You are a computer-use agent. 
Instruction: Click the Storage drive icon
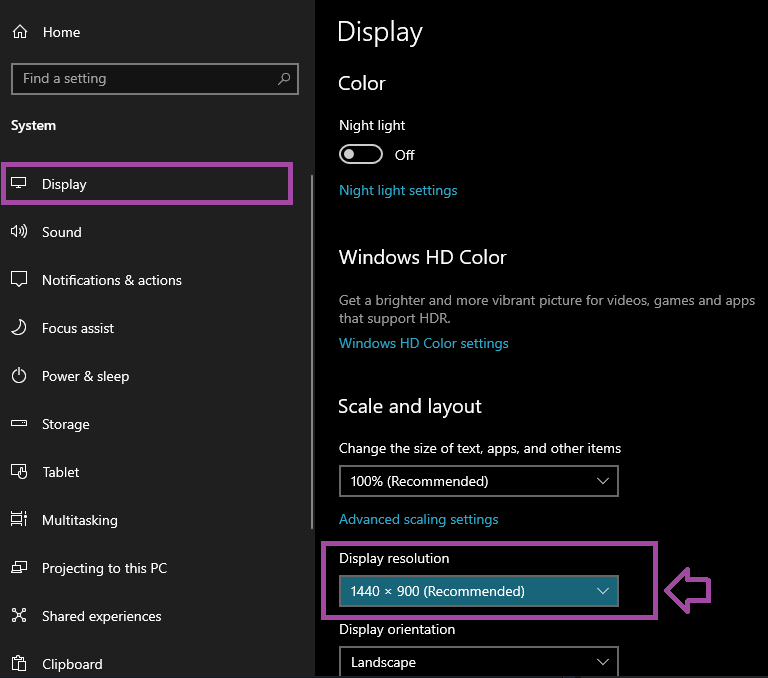[19, 424]
